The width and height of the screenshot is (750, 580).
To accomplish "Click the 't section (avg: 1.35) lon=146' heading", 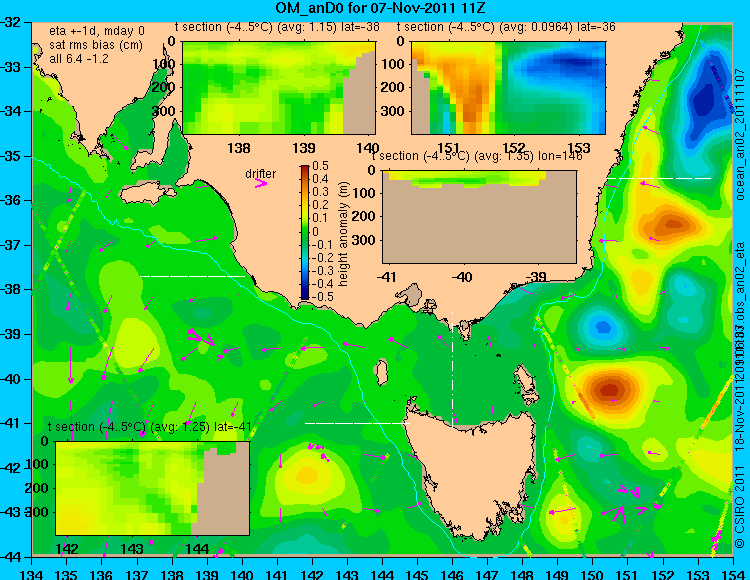I will pos(477,156).
